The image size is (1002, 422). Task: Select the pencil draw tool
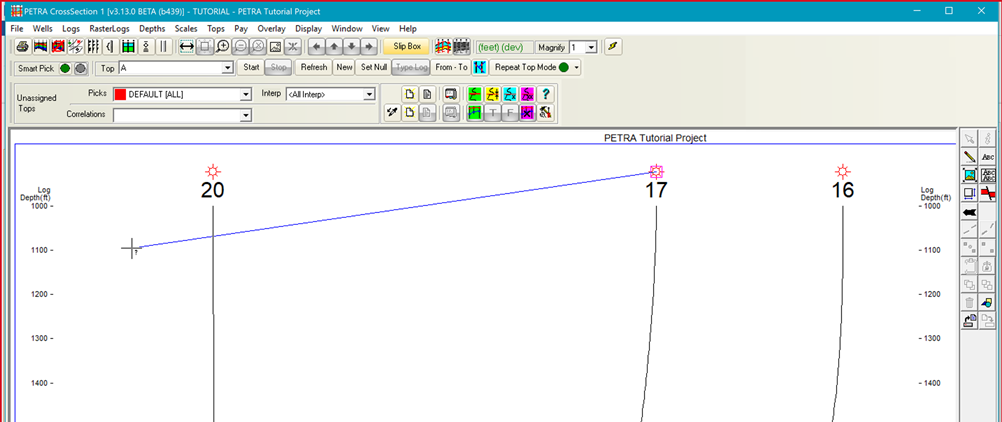click(x=969, y=156)
